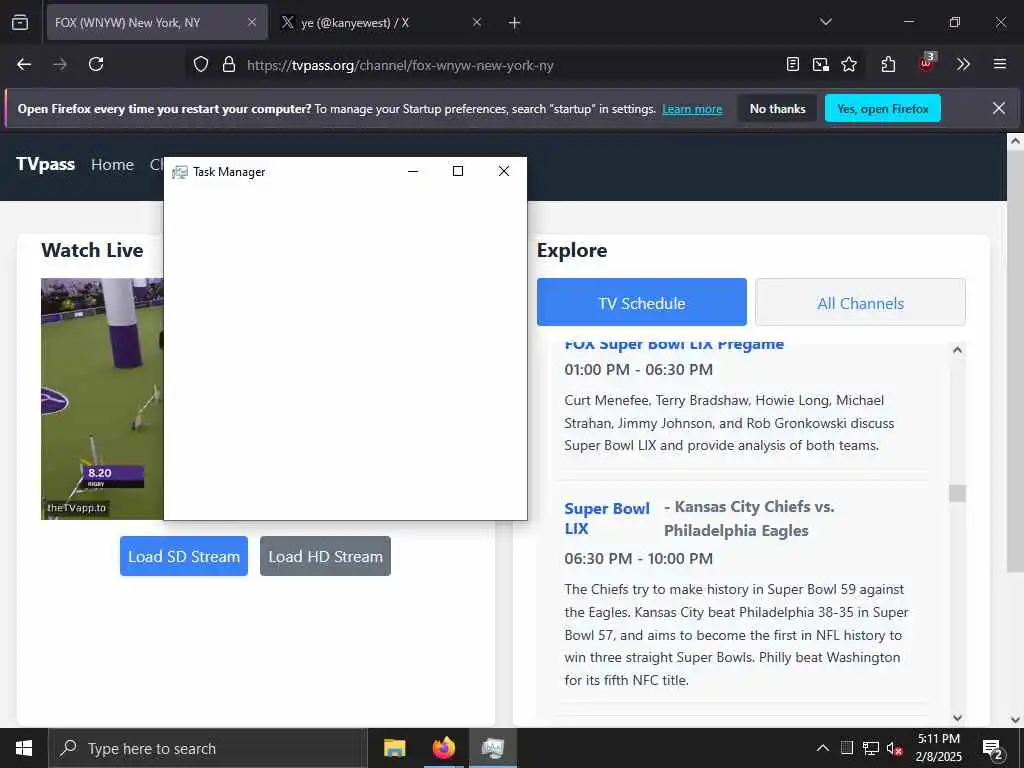Screen dimensions: 1024x768
Task: Click the 01:00 PM - 06:30 PM time text
Action: (x=638, y=370)
